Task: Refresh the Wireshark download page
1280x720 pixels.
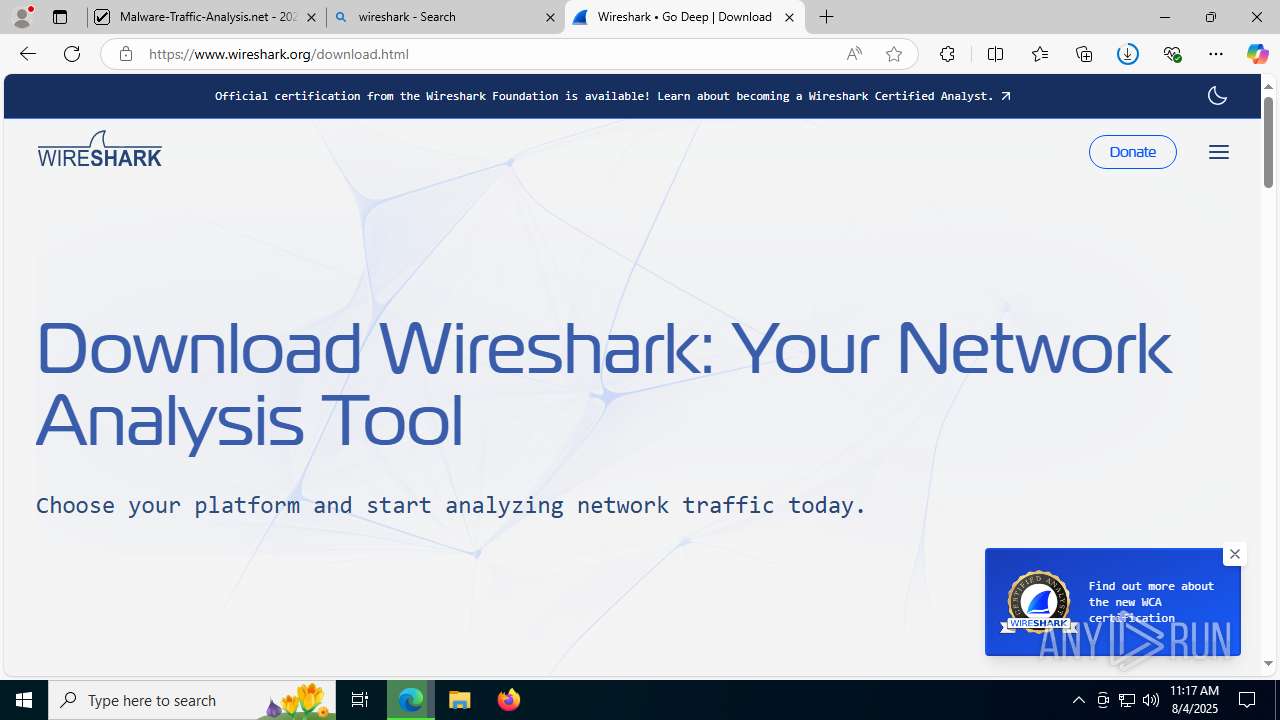Action: point(72,54)
